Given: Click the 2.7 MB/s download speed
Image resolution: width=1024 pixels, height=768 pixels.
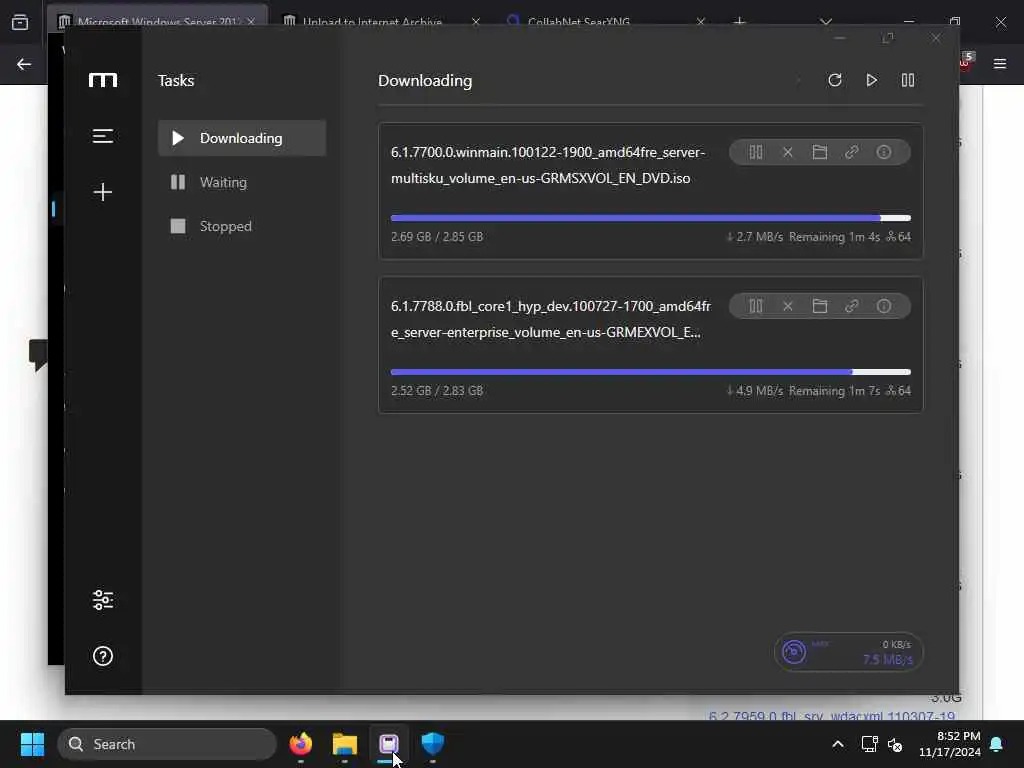Looking at the screenshot, I should point(754,236).
